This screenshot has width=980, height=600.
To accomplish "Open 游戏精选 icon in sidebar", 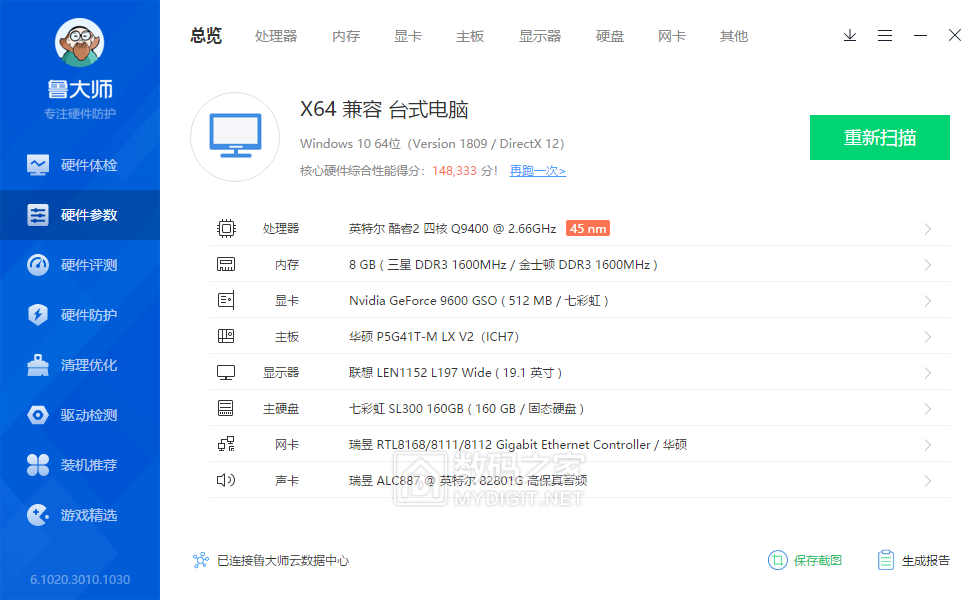I will [38, 515].
